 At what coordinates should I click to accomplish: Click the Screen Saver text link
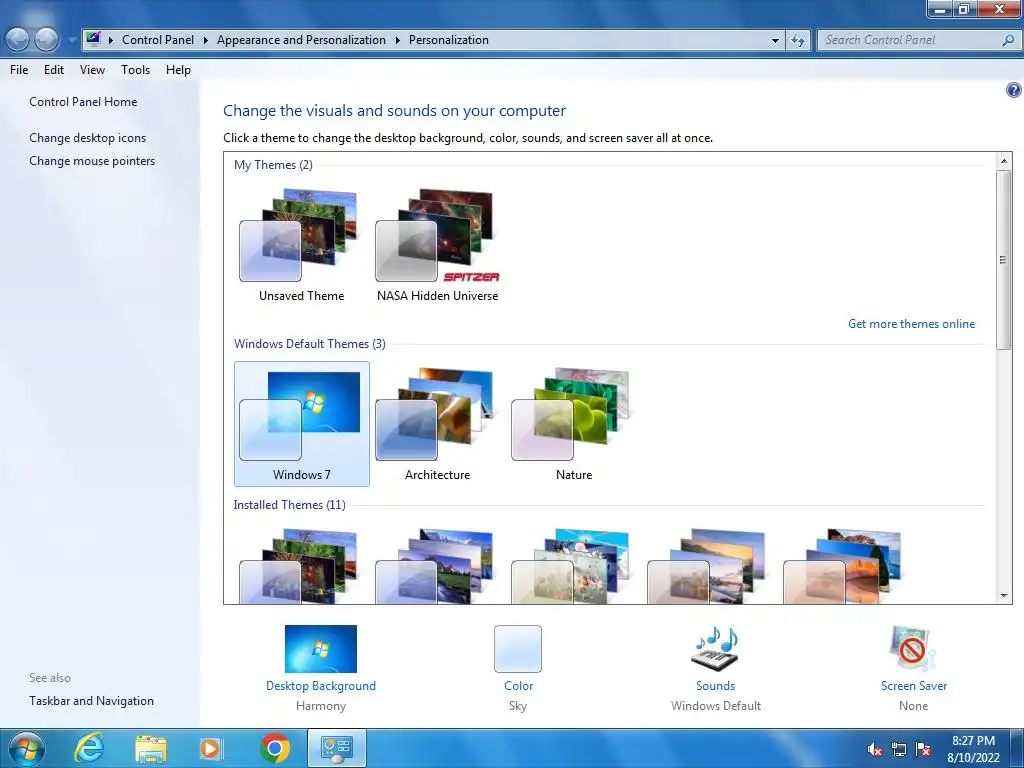pyautogui.click(x=914, y=686)
